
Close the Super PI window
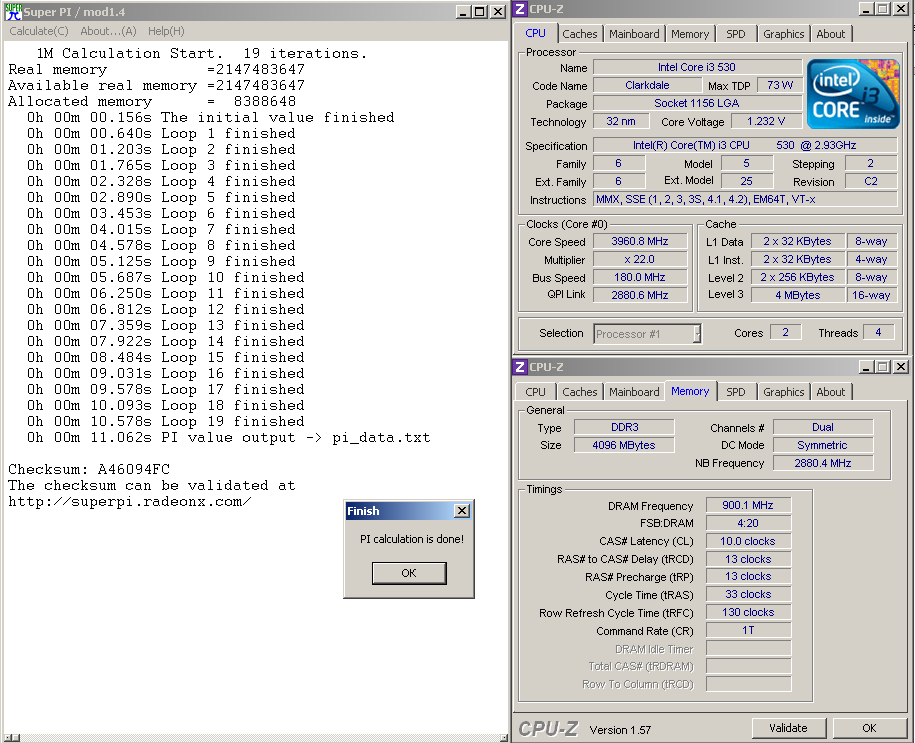(497, 12)
